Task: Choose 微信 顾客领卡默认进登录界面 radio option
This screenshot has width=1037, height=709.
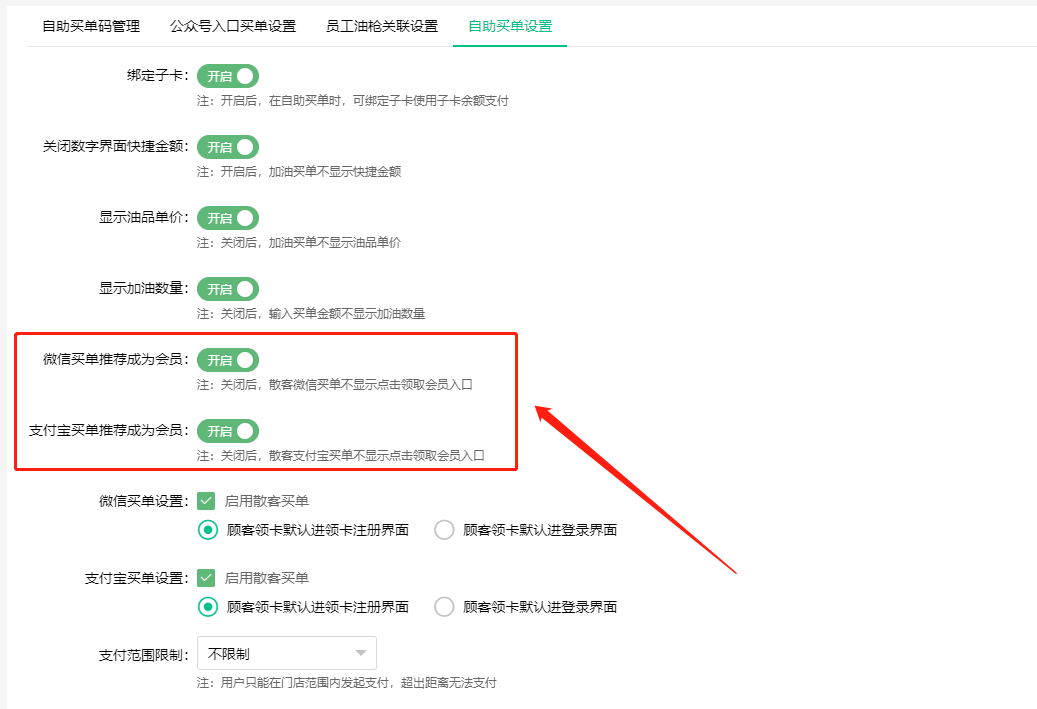Action: tap(444, 530)
